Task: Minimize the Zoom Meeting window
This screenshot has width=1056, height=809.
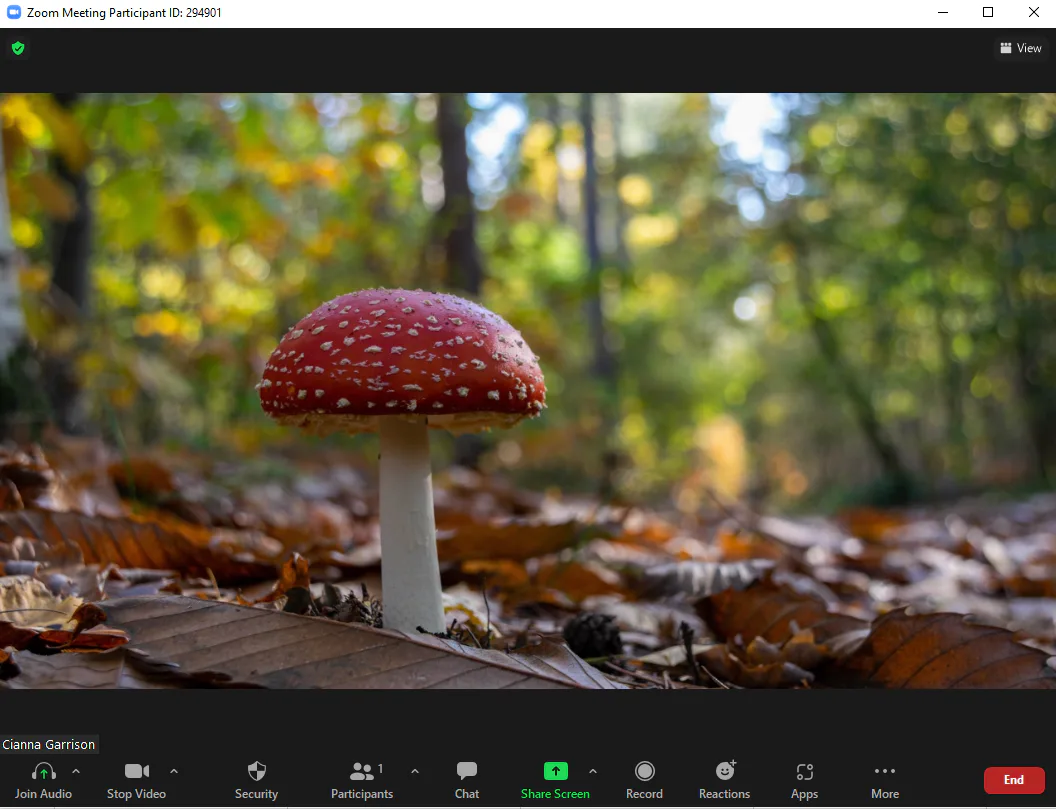Action: pos(943,12)
